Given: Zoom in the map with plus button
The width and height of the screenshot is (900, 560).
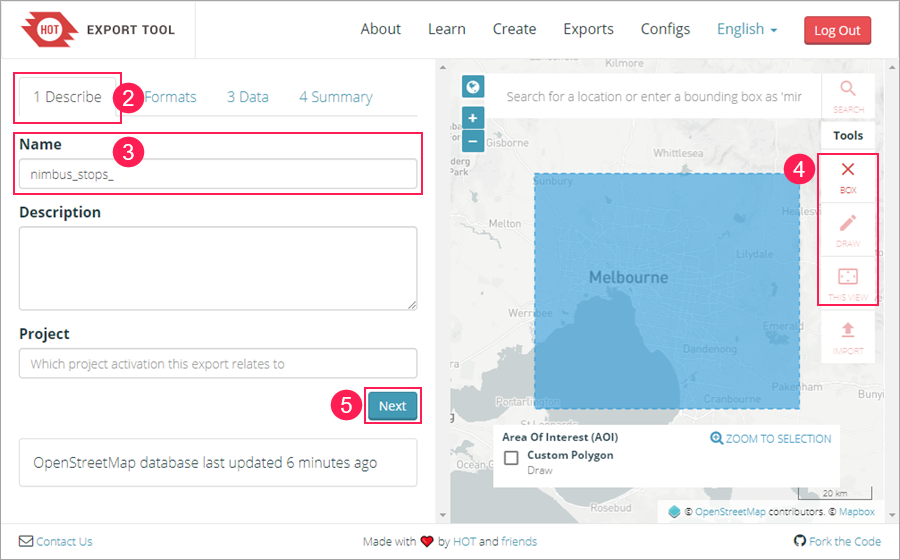Looking at the screenshot, I should (473, 118).
